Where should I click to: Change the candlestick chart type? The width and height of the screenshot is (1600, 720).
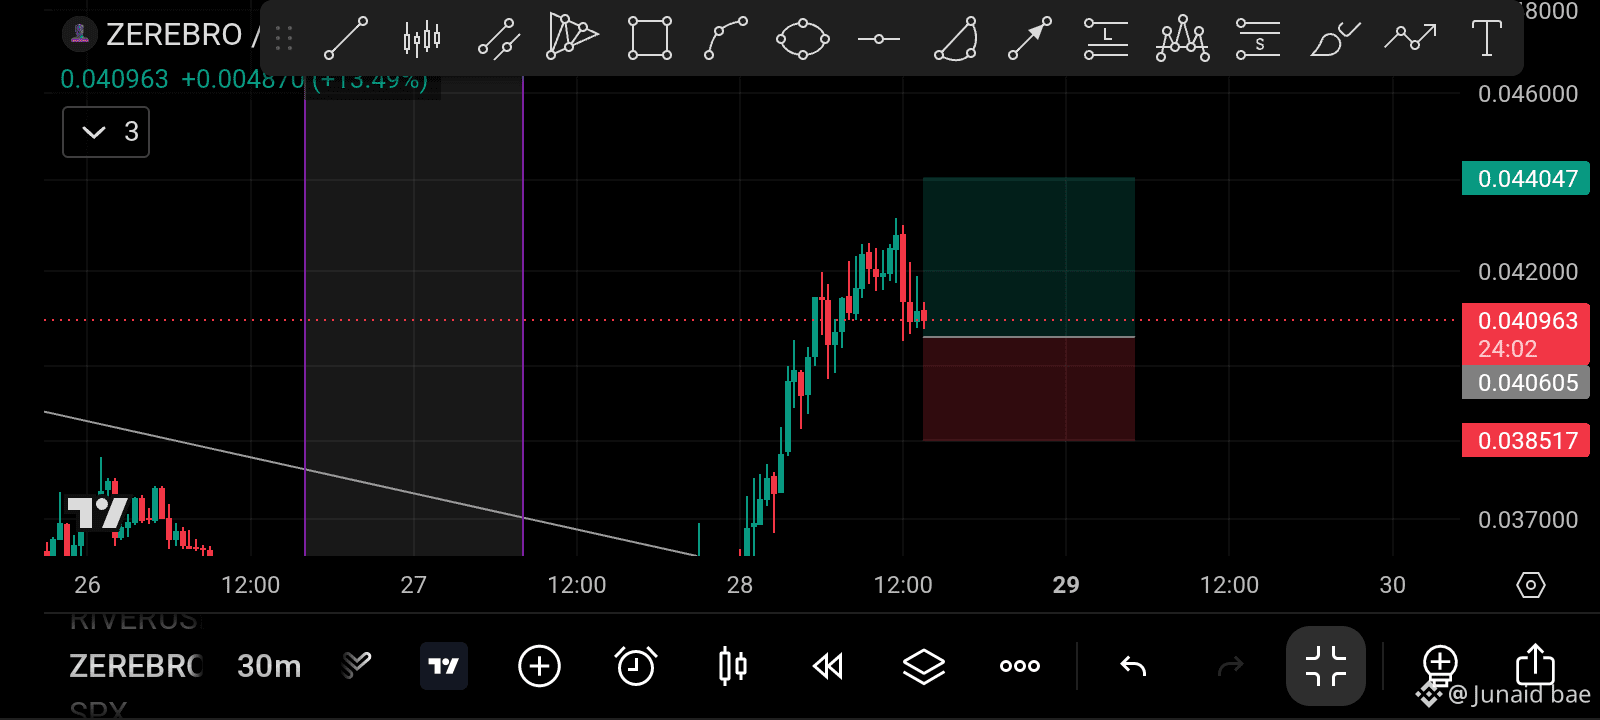732,666
